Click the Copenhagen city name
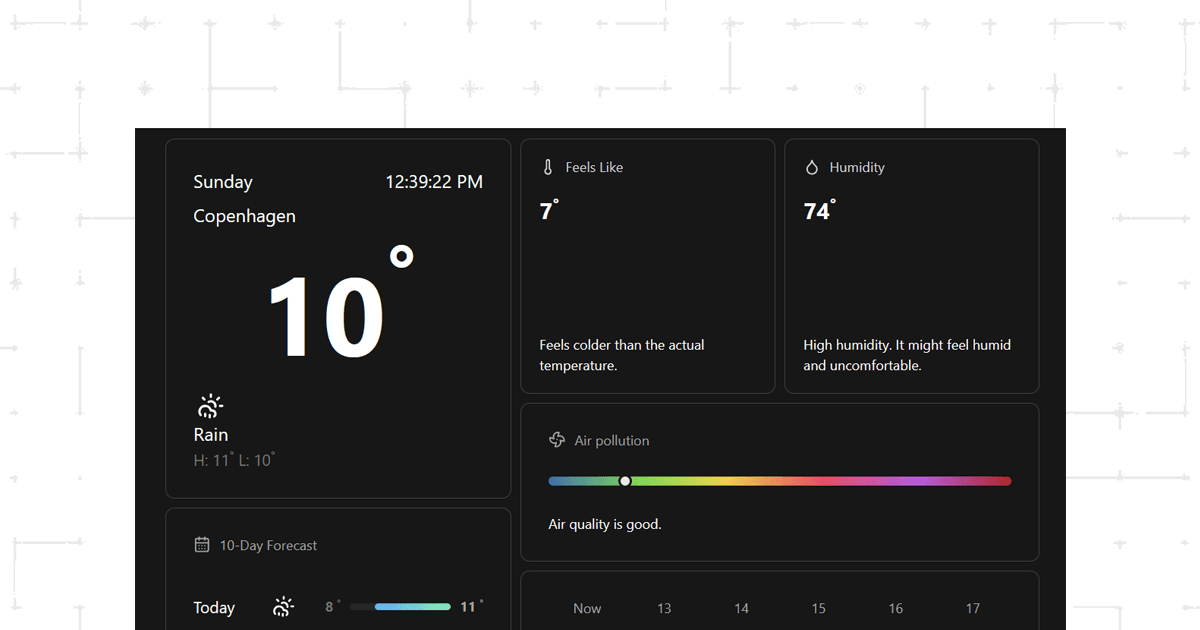The width and height of the screenshot is (1200, 630). click(x=244, y=216)
